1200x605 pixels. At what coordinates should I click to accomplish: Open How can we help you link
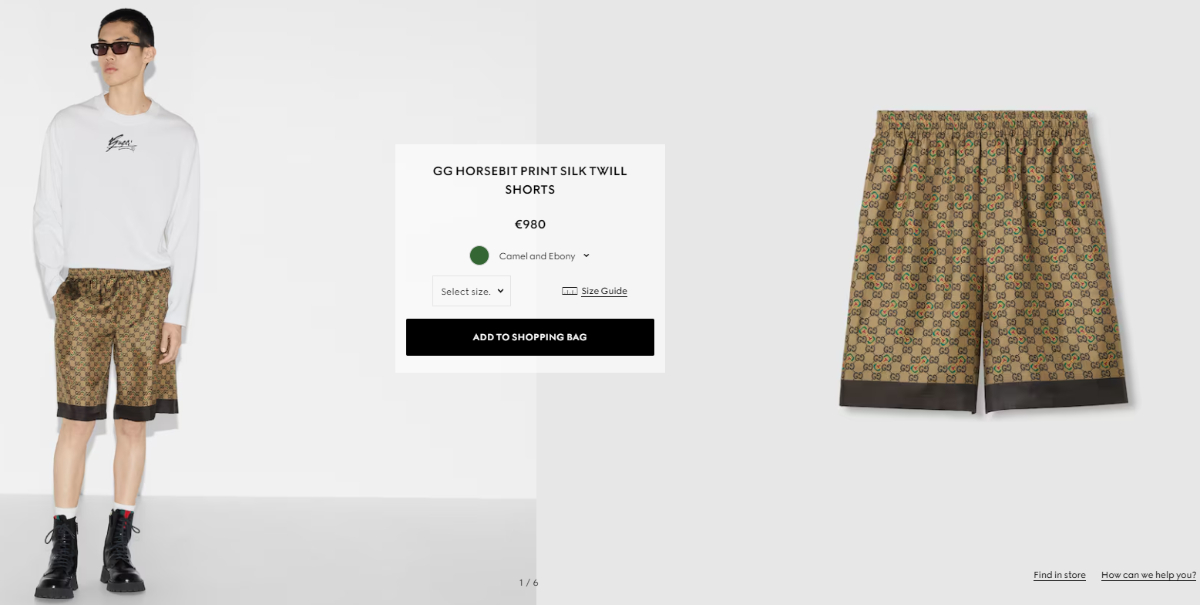click(1148, 575)
